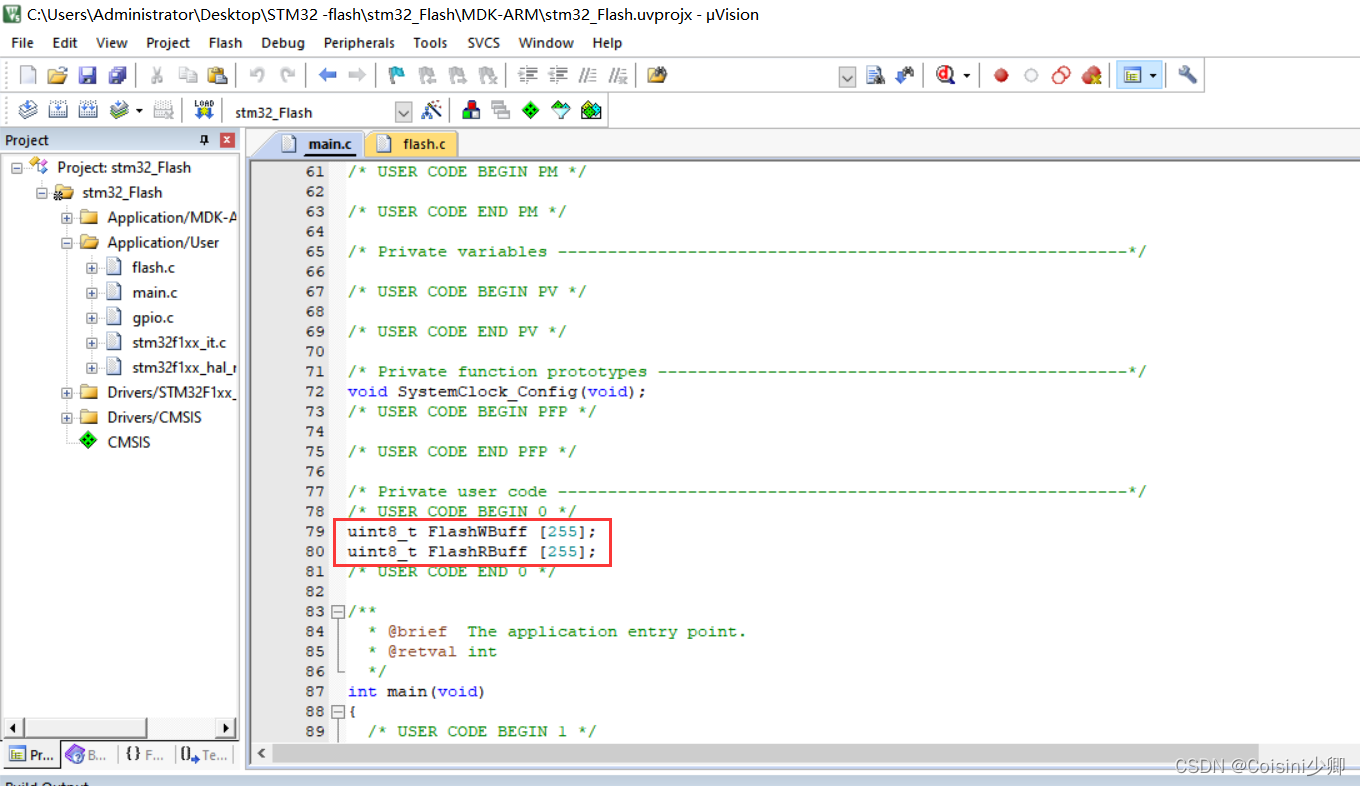Open the SVCS menu

[484, 43]
